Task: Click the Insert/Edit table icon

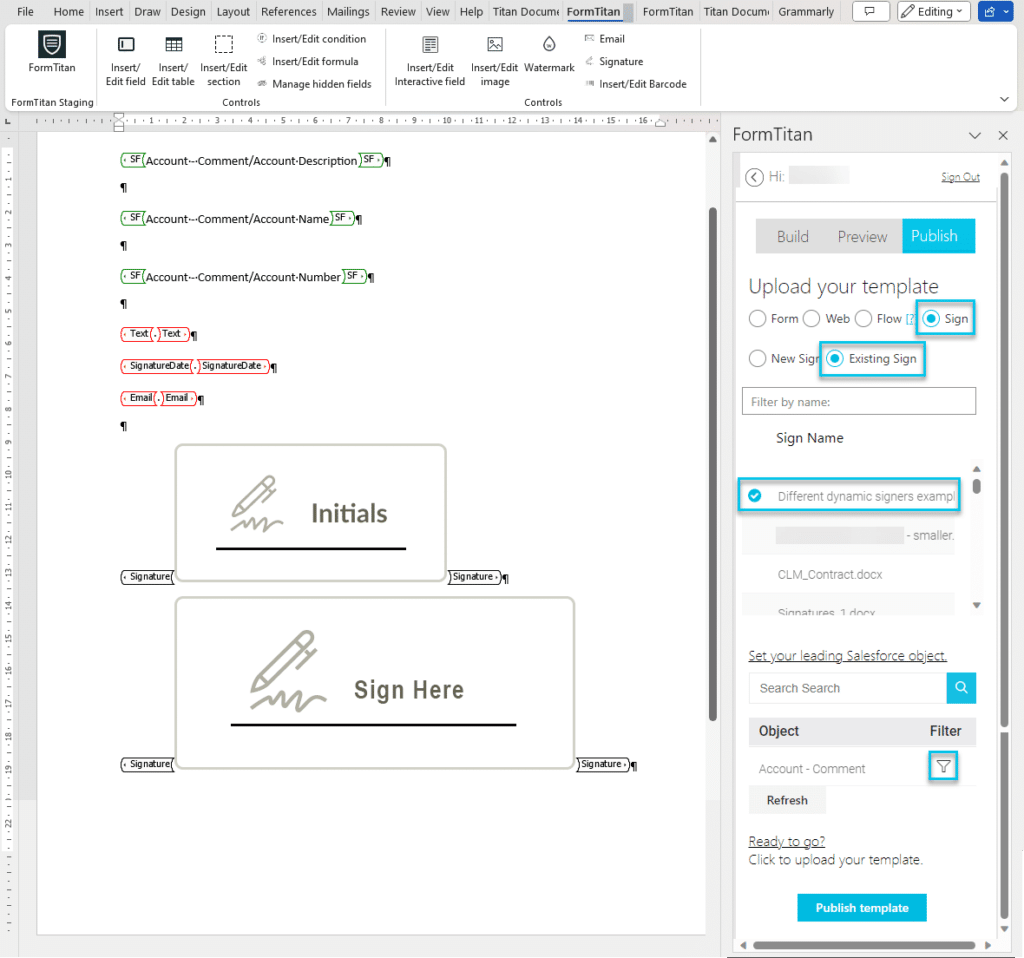Action: (x=174, y=46)
